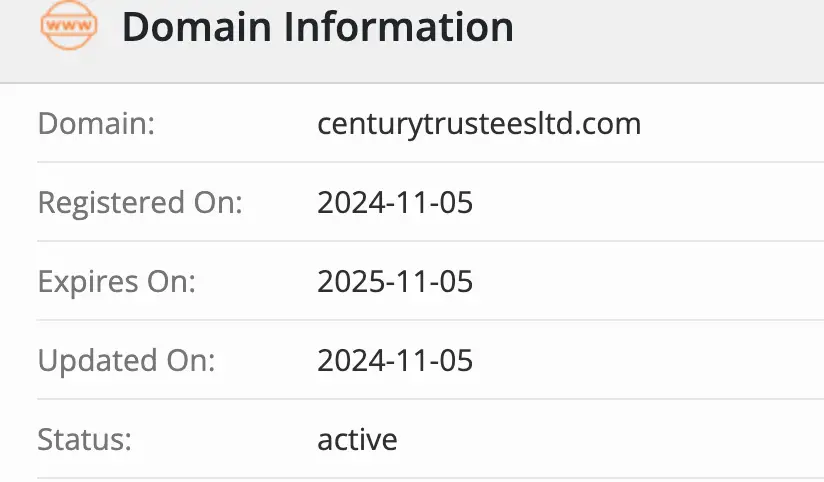Click the date in the Registered On row

[x=395, y=203]
